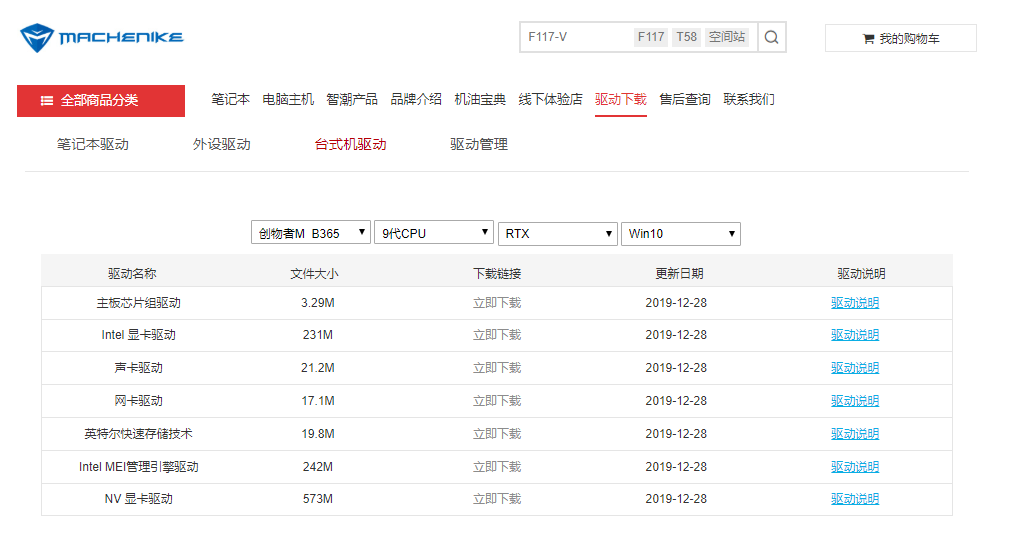Switch to the 外设驱动 tab
This screenshot has height=556, width=1014.
click(x=221, y=144)
